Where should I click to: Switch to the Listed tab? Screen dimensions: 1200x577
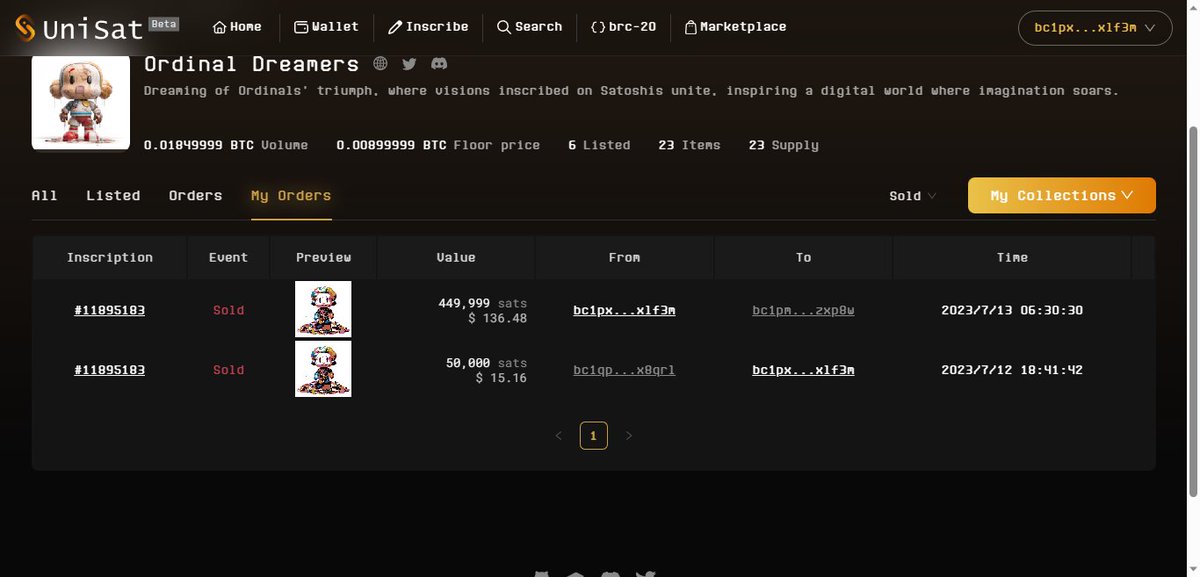click(113, 195)
